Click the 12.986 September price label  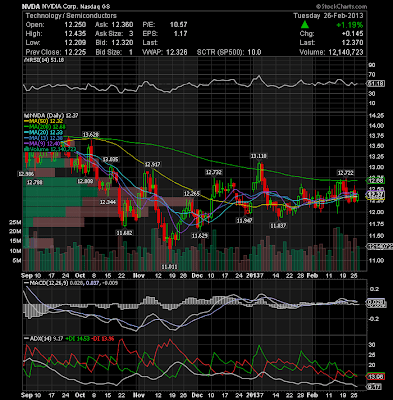[26, 174]
